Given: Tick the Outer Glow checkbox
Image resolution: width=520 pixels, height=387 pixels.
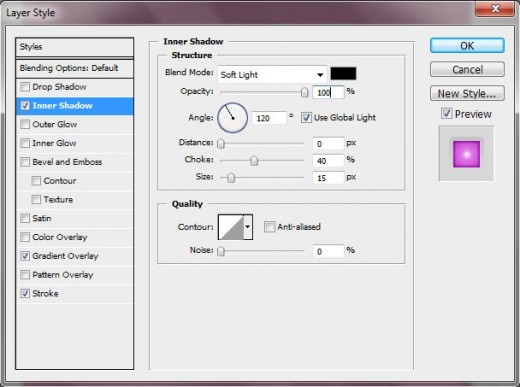Looking at the screenshot, I should [25, 124].
